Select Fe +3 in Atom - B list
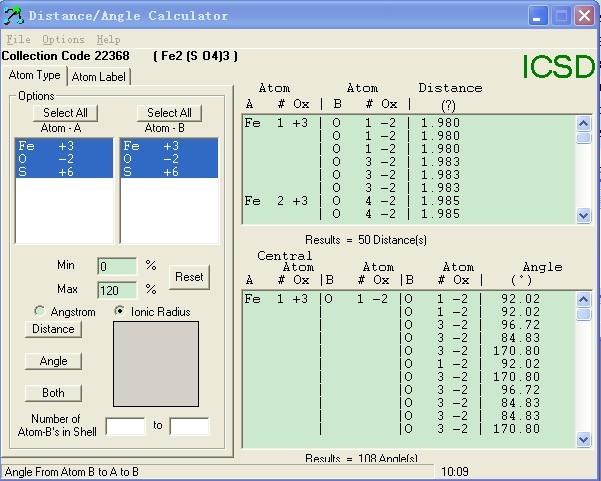 pos(169,146)
